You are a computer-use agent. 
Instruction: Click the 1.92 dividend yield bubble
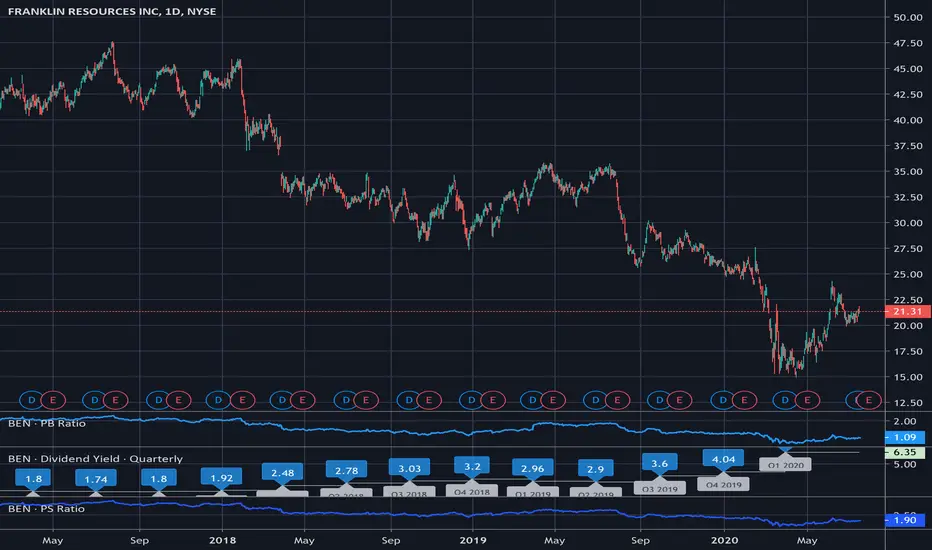[x=221, y=477]
